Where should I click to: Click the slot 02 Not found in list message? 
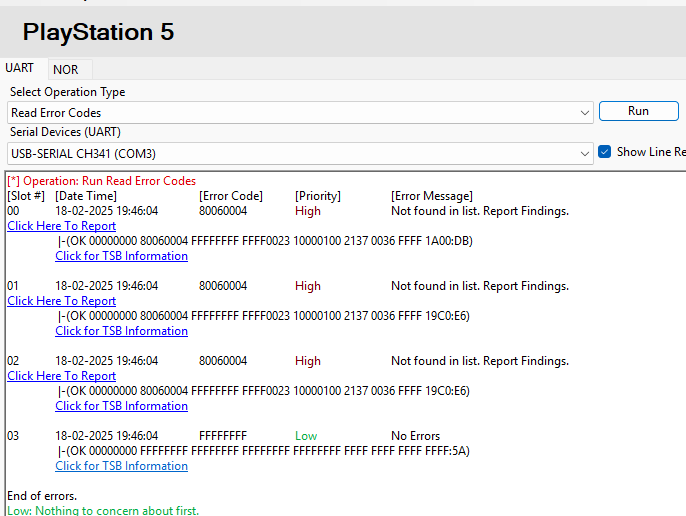pos(480,361)
